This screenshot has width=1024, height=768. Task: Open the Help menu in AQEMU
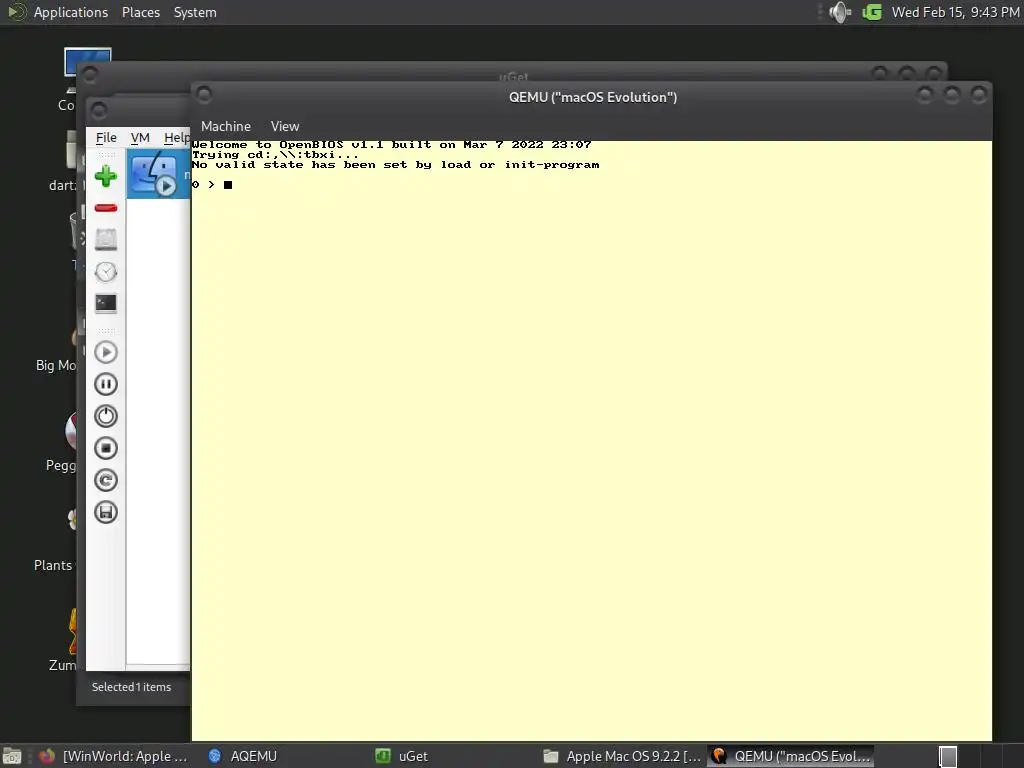[x=176, y=138]
